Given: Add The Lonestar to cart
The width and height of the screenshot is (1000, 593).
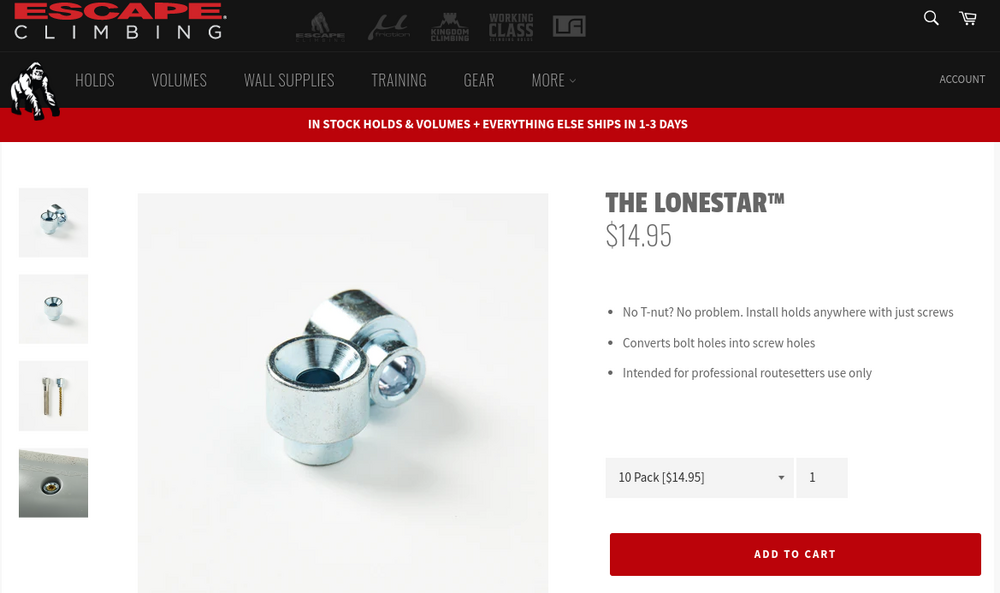Looking at the screenshot, I should (795, 554).
